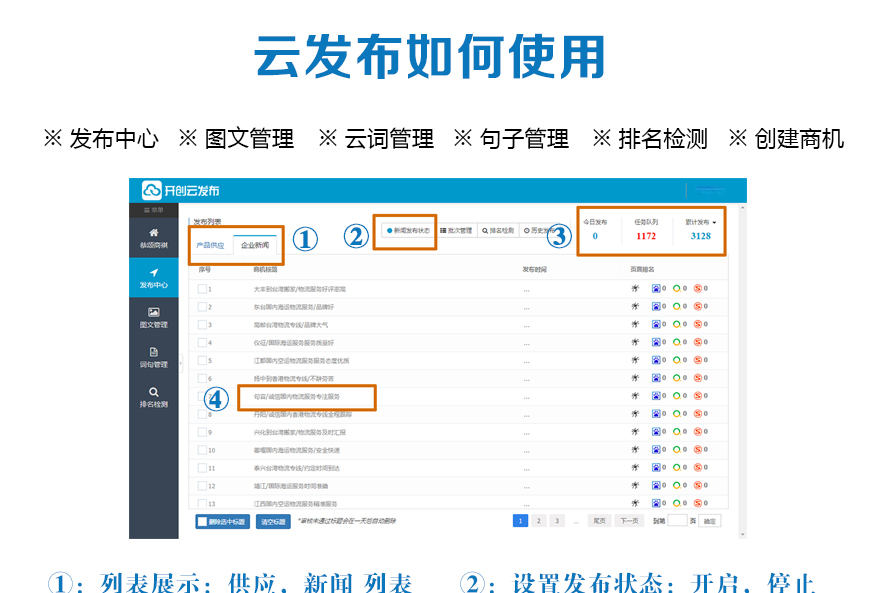Click the 任务队列 count 1172
The image size is (890, 593).
(x=646, y=236)
